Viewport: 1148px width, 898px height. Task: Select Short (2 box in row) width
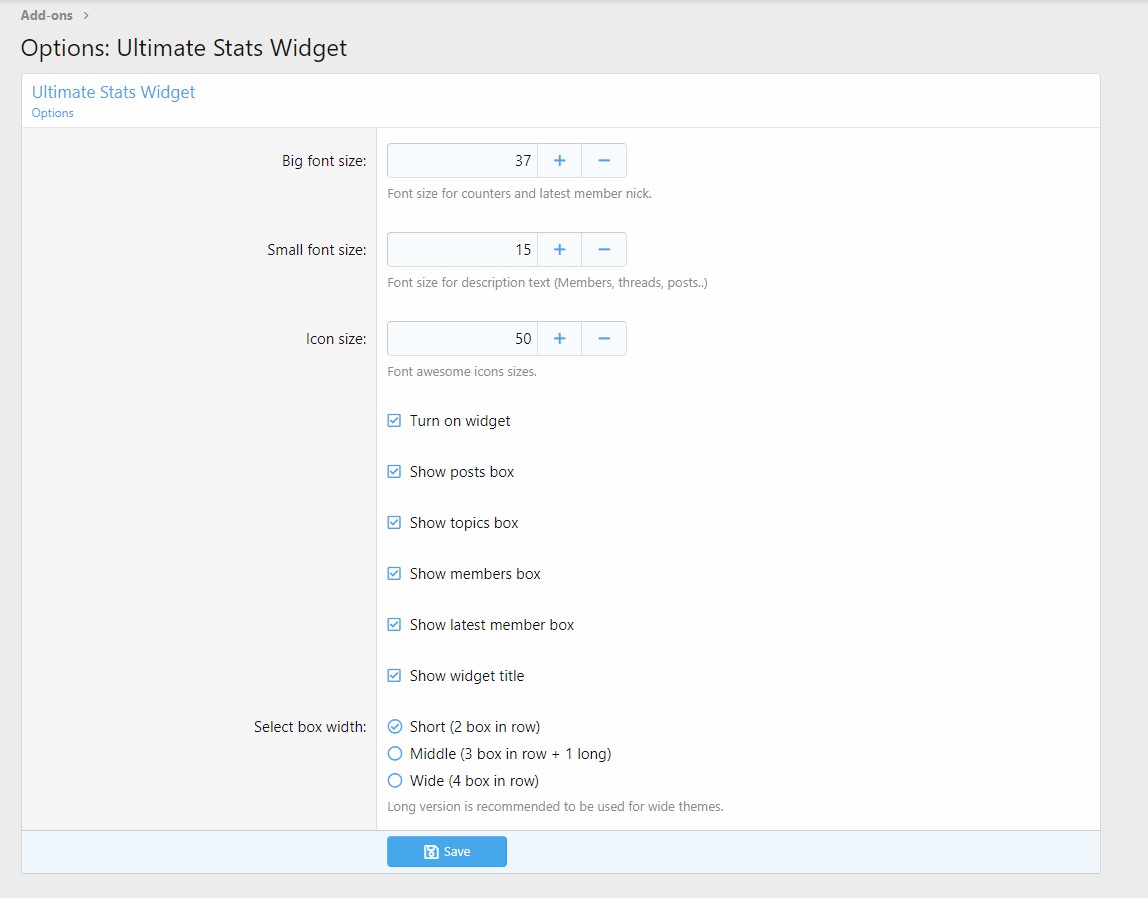394,727
